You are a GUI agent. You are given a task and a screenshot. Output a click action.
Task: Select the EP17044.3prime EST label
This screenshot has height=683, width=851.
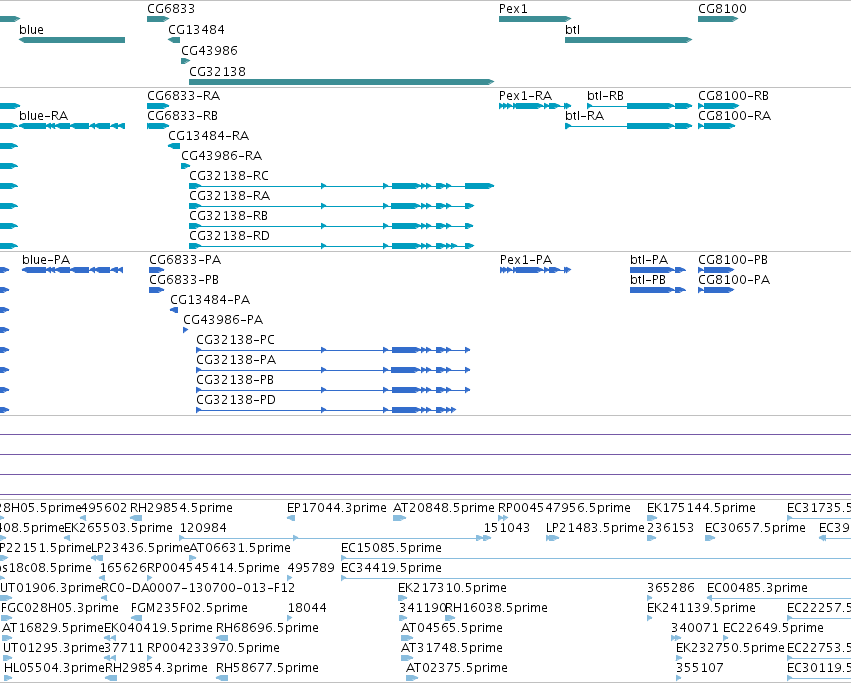click(337, 508)
